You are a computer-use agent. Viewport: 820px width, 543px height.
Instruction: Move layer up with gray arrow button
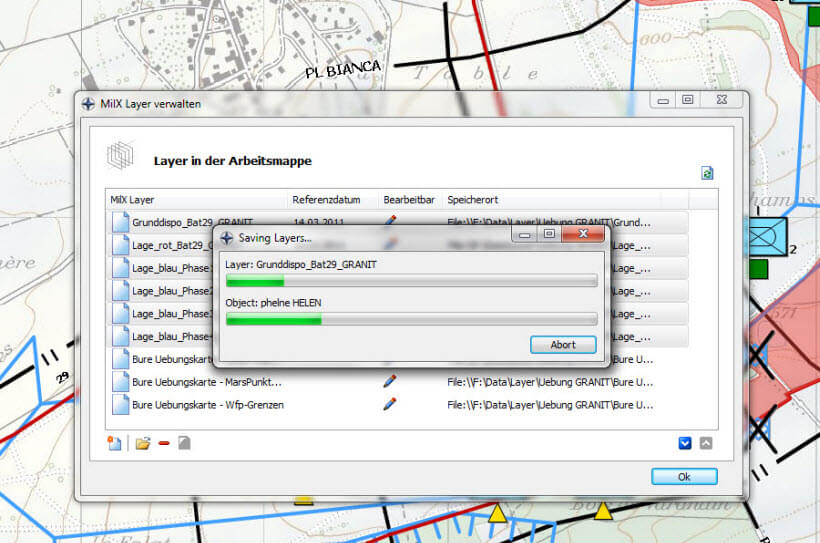706,444
